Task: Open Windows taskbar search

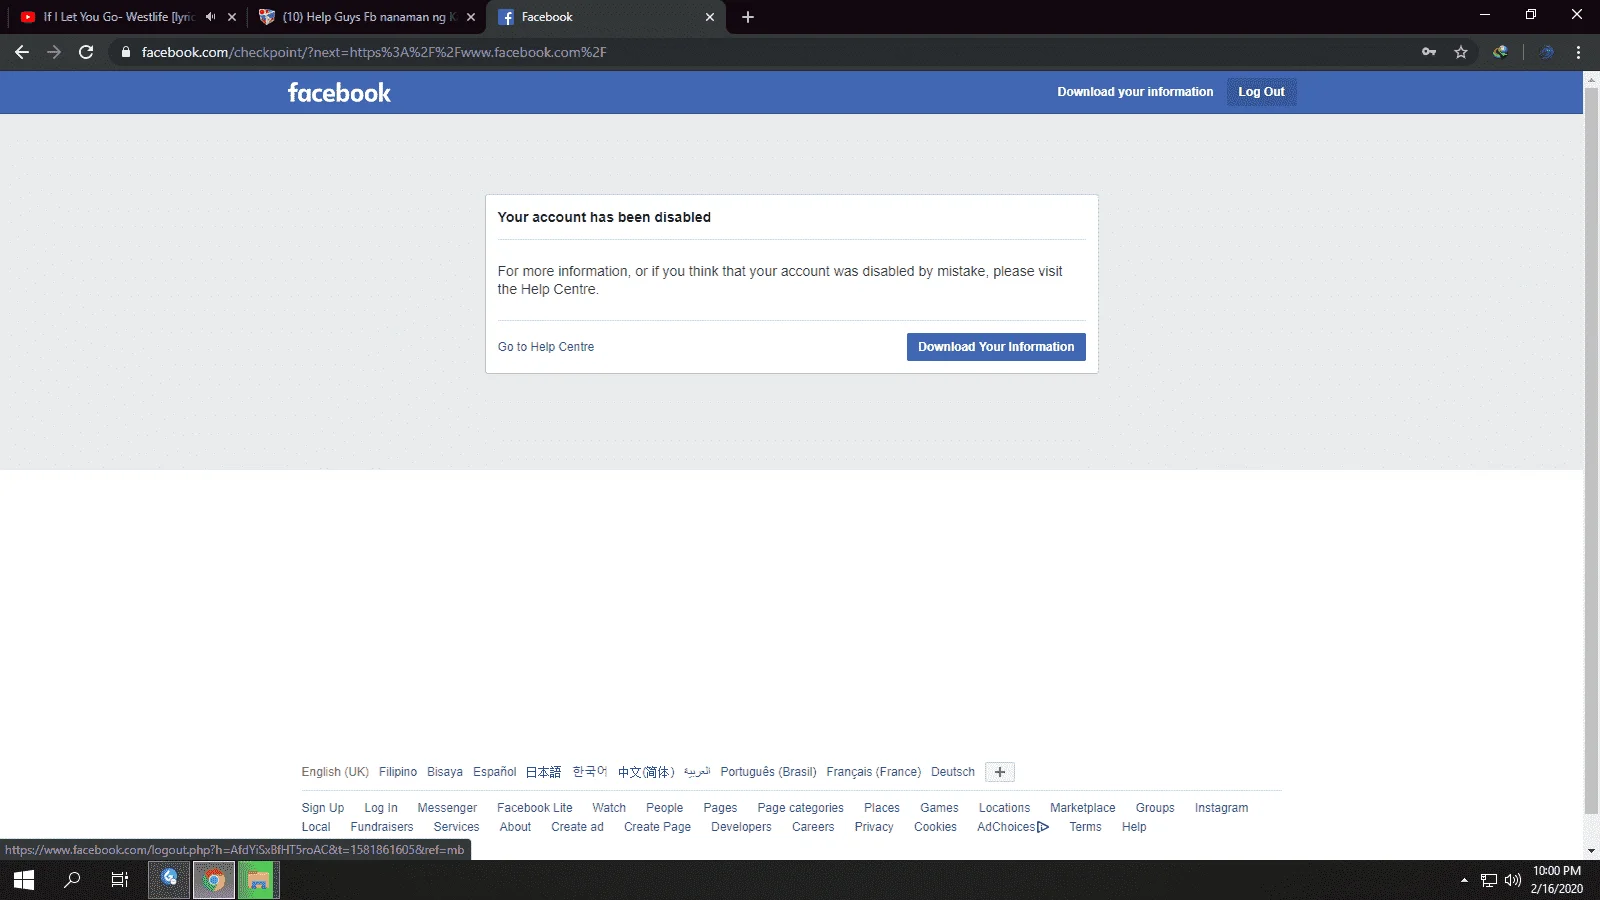Action: pos(72,880)
